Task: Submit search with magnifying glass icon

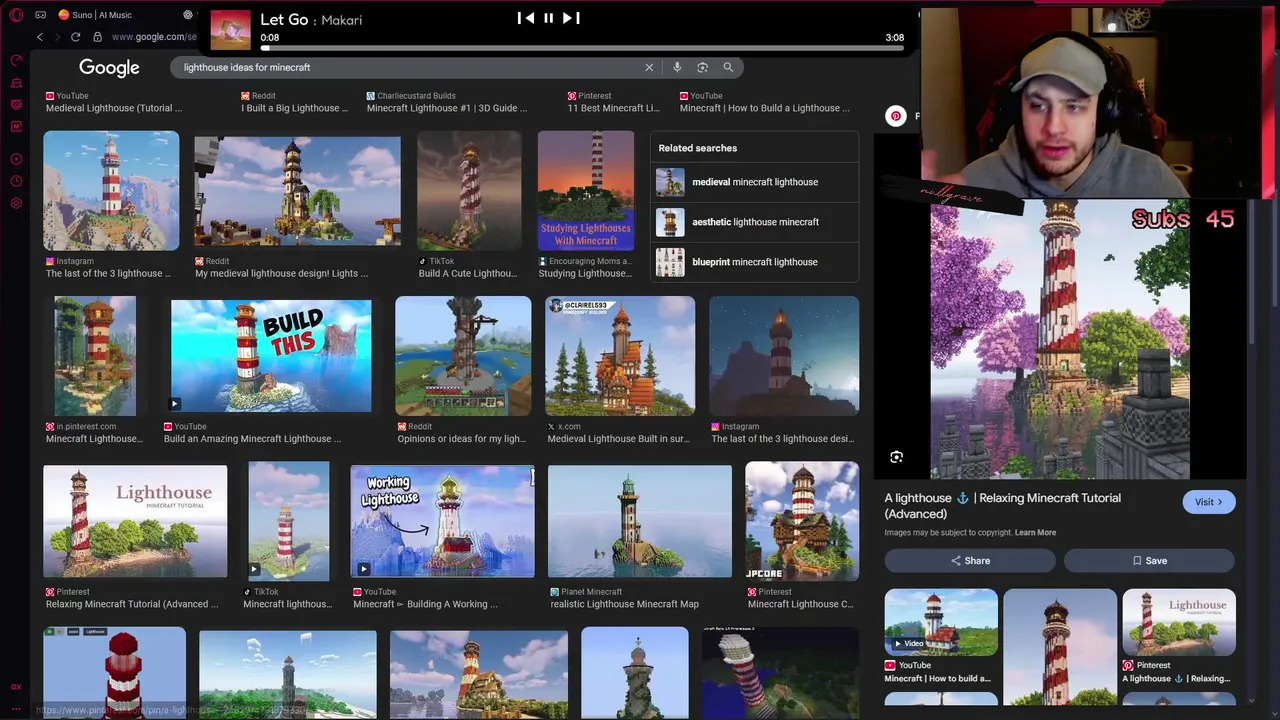Action: tap(728, 67)
